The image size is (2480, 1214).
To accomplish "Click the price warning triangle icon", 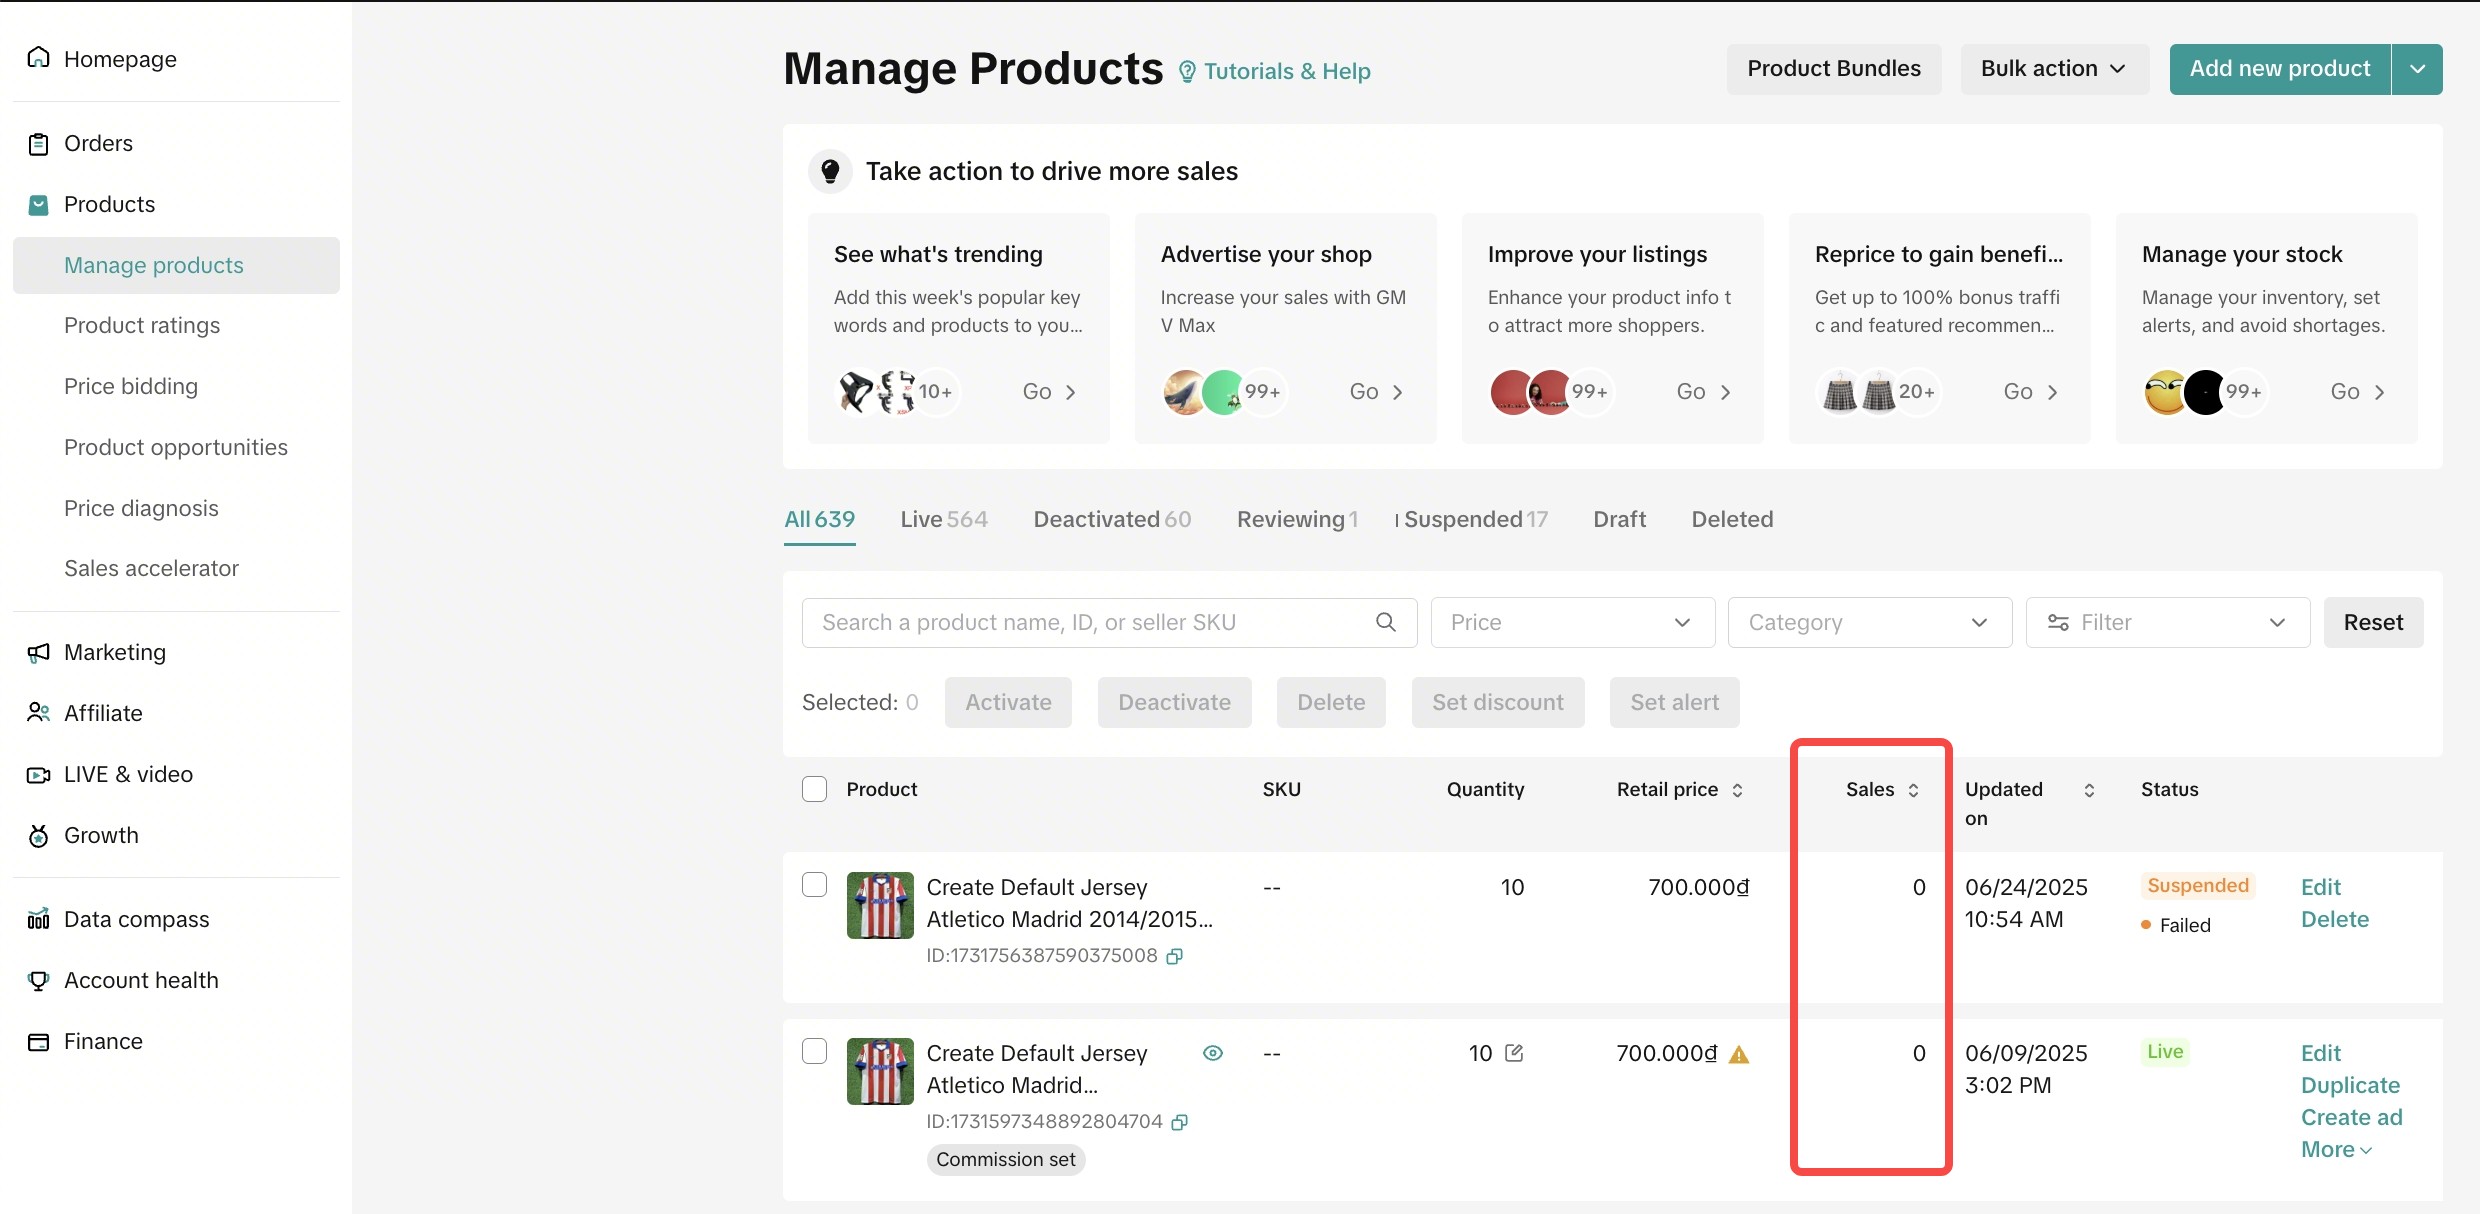I will click(1739, 1054).
